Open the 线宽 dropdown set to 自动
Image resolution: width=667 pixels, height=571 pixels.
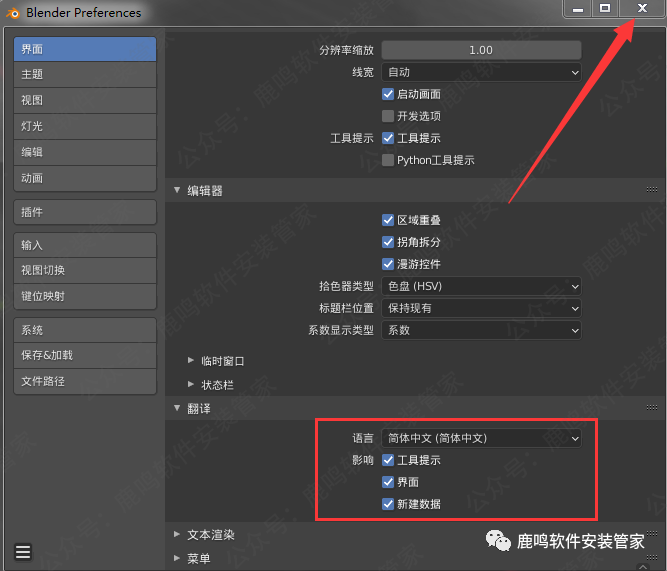[481, 72]
